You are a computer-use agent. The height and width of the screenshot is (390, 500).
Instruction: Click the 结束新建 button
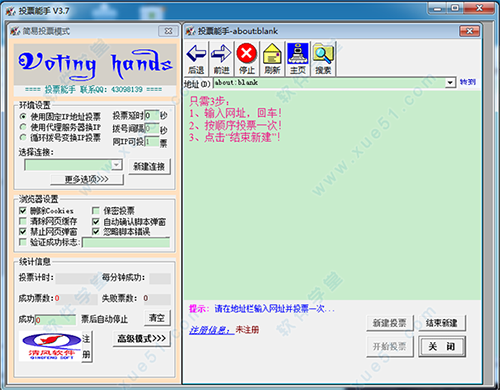[441, 323]
